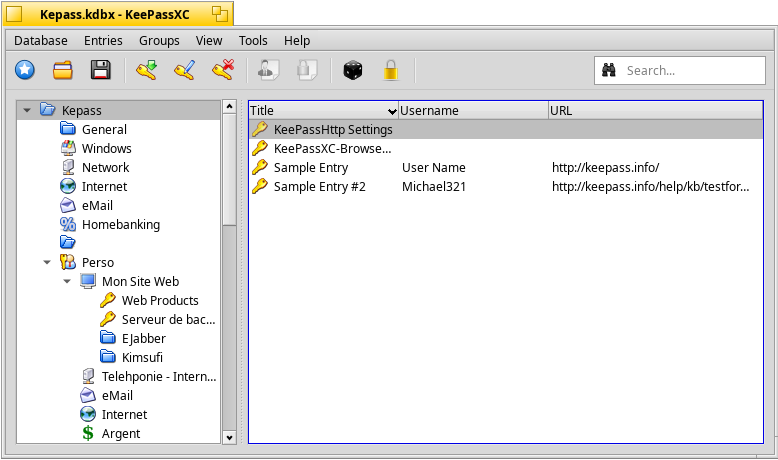Toggle Title column sort arrow

[392, 111]
